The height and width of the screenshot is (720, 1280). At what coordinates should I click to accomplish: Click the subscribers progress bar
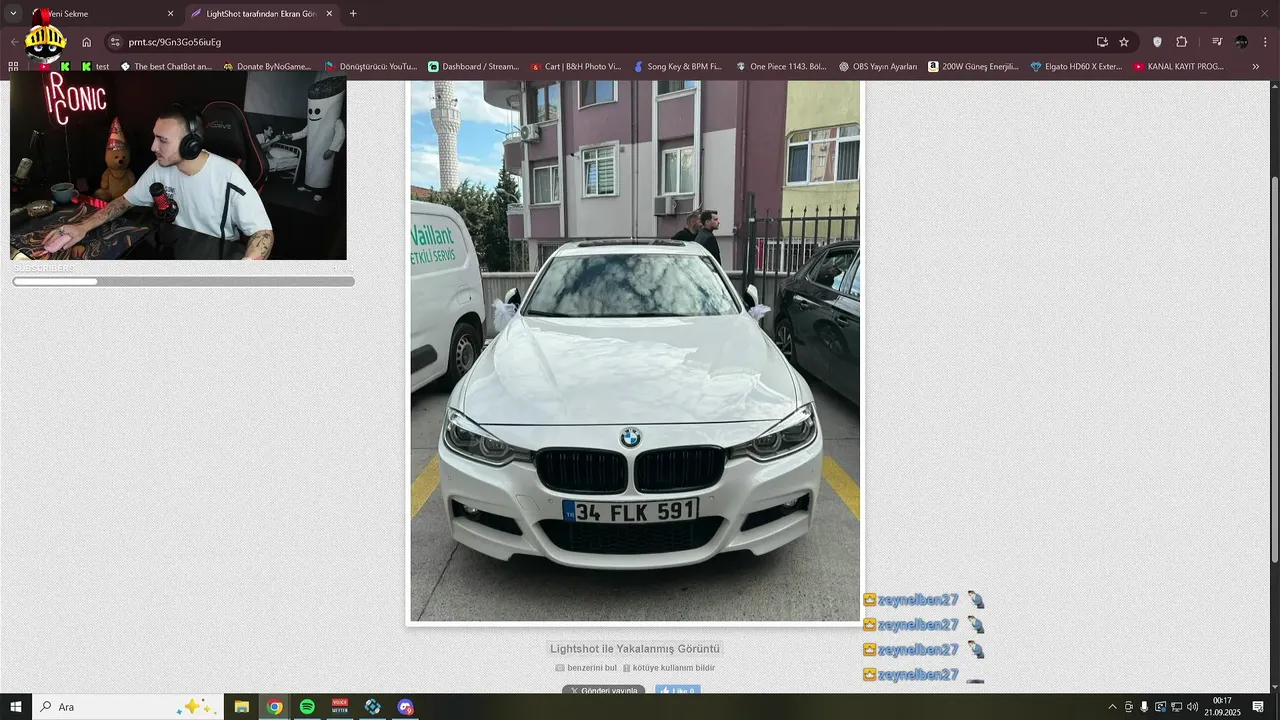(183, 282)
